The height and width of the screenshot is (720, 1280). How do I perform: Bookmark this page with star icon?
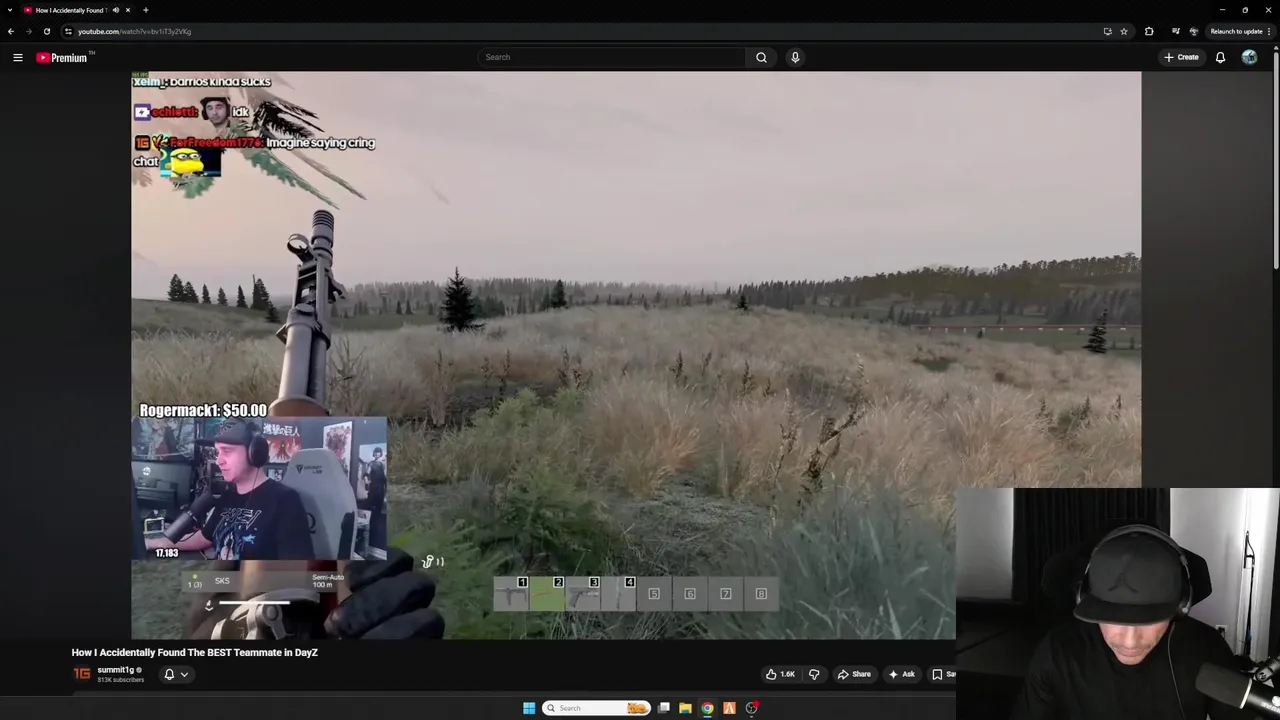tap(1124, 31)
